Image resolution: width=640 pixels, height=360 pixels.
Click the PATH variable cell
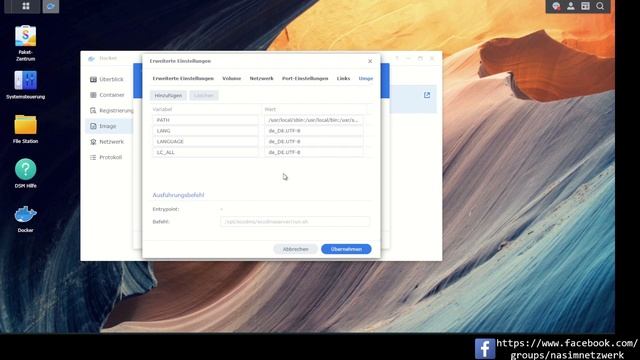tap(206, 120)
